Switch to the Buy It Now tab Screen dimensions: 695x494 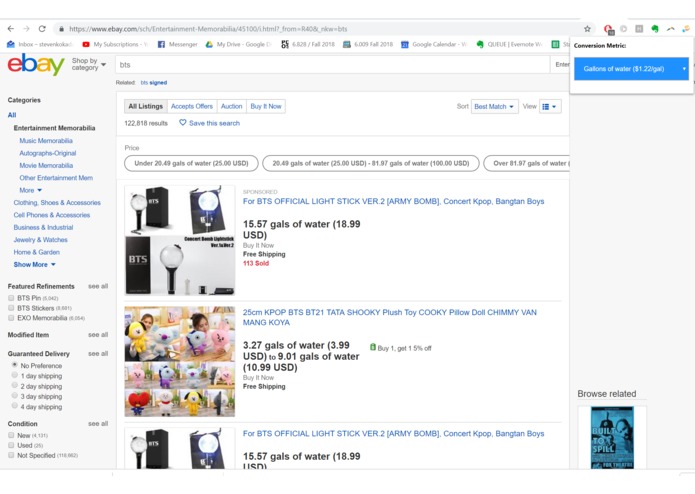click(266, 106)
